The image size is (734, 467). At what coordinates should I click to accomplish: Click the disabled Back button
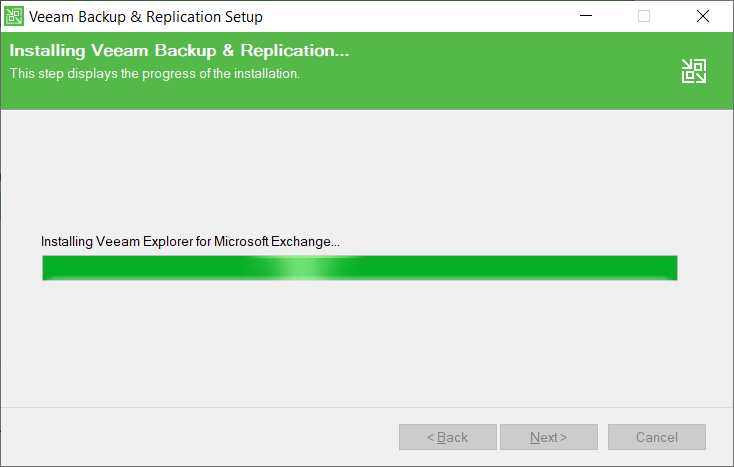tap(448, 437)
